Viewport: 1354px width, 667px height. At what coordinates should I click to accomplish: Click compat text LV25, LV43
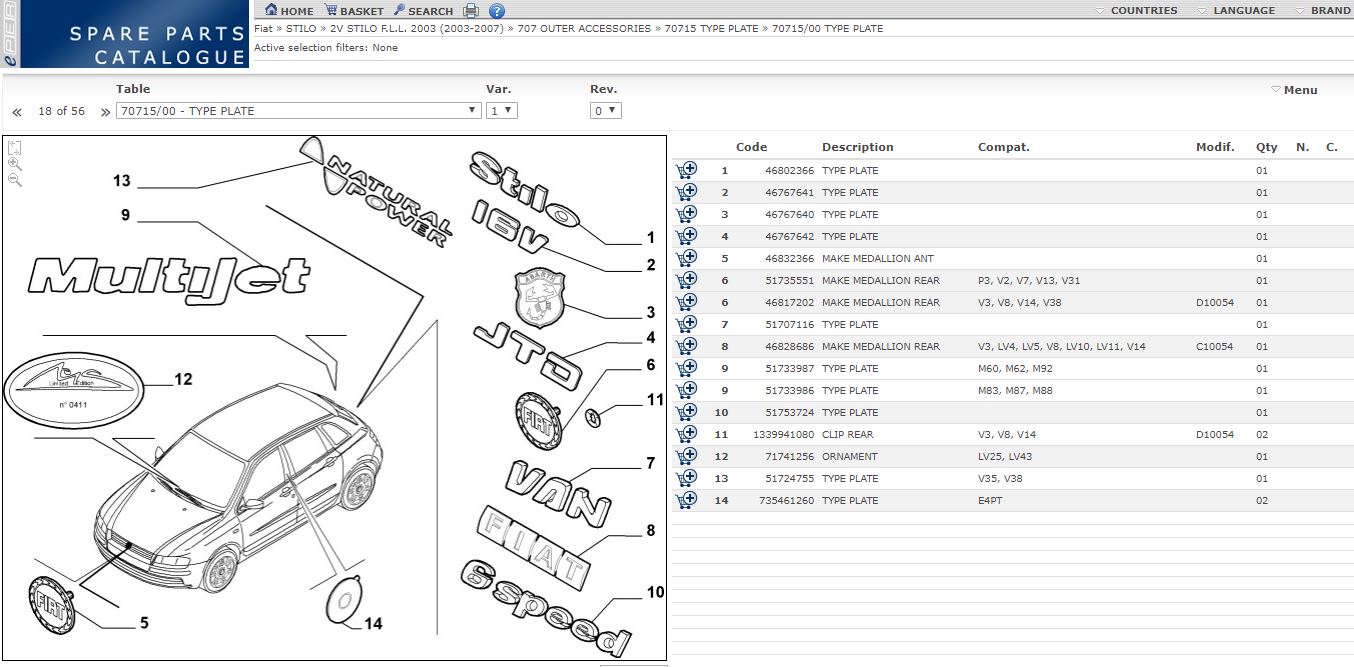(x=1005, y=457)
